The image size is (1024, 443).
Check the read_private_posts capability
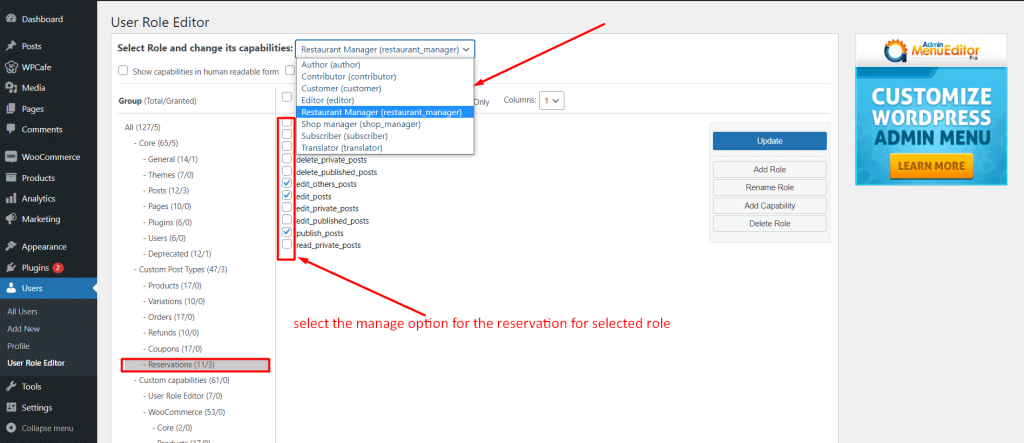pos(287,244)
